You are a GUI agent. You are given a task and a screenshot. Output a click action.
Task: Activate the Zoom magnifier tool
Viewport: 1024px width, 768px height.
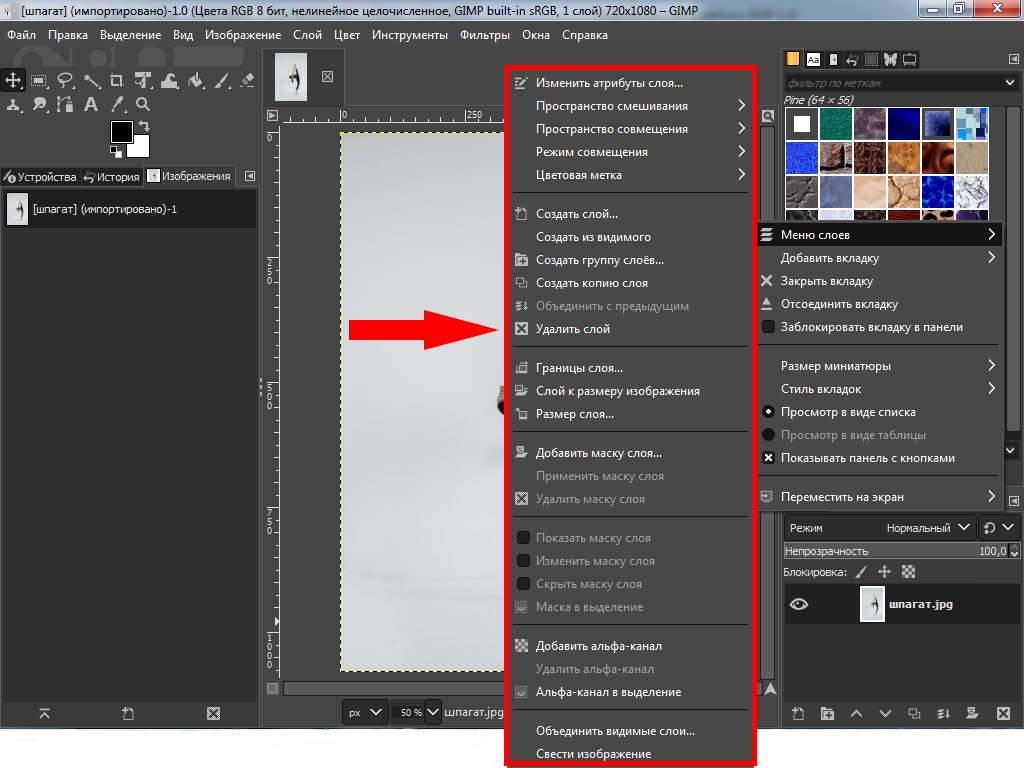[x=143, y=104]
